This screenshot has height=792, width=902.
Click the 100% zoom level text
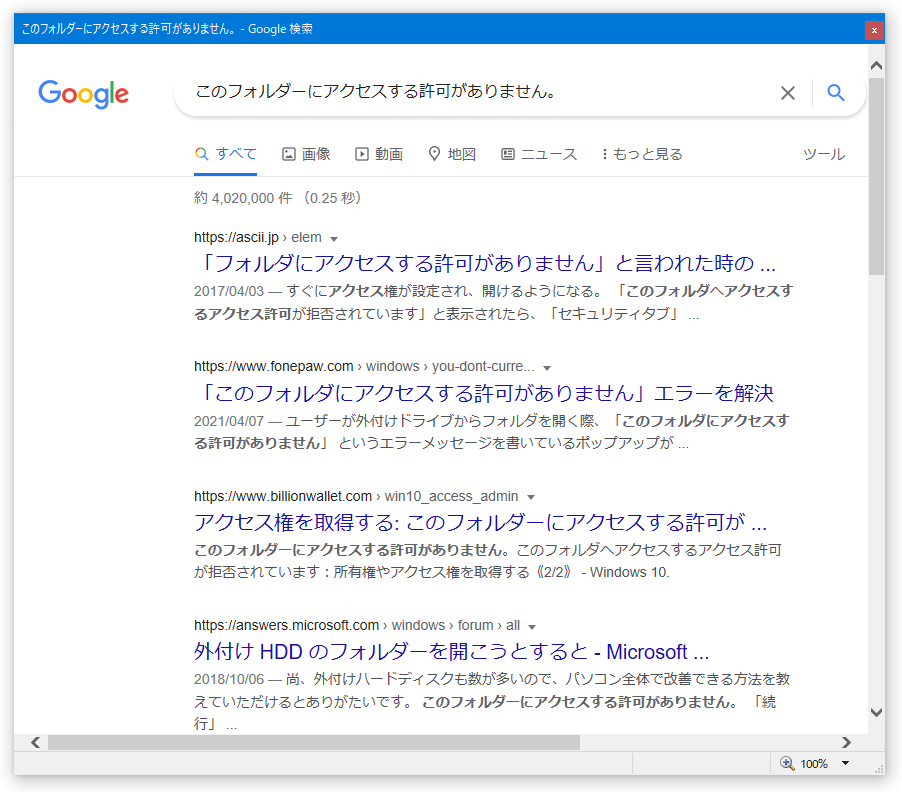pos(814,764)
